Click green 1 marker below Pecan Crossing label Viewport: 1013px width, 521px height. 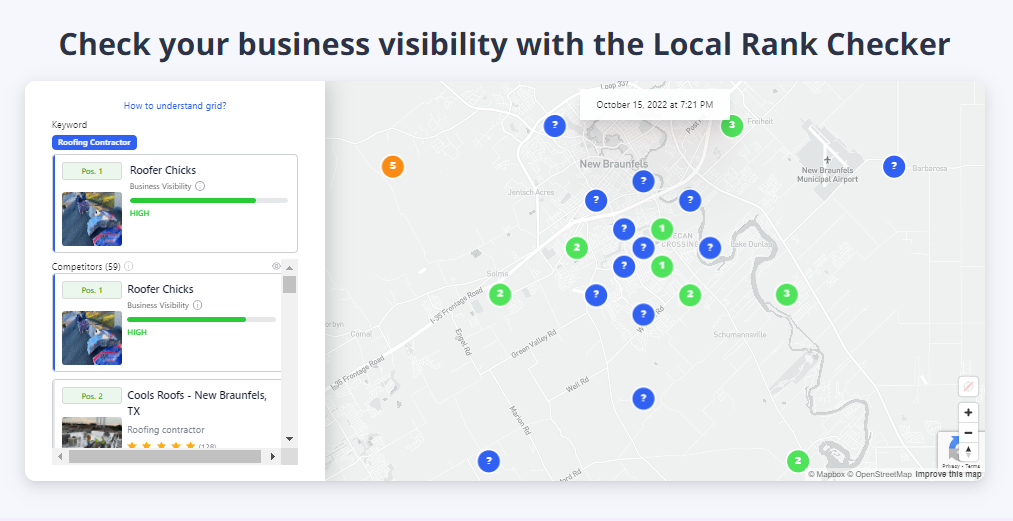pyautogui.click(x=662, y=266)
